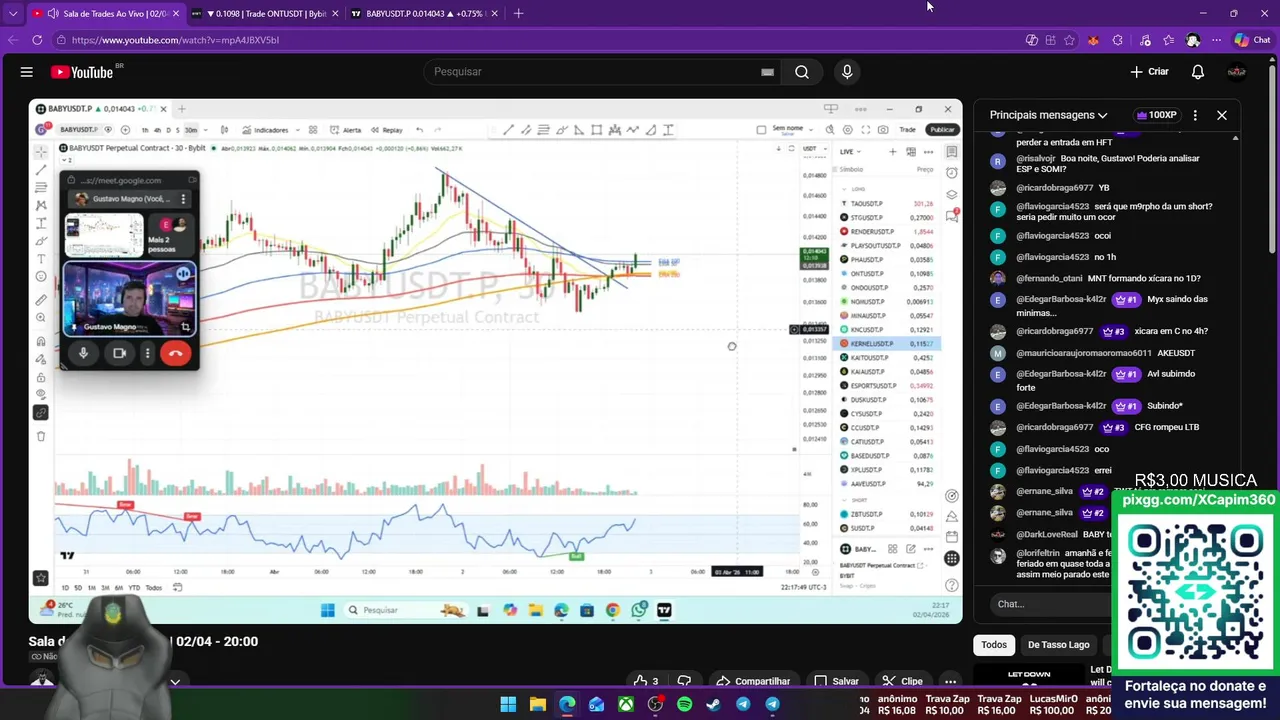Screen dimensions: 1280x720
Task: Open Spotify from the taskbar
Action: 684,704
